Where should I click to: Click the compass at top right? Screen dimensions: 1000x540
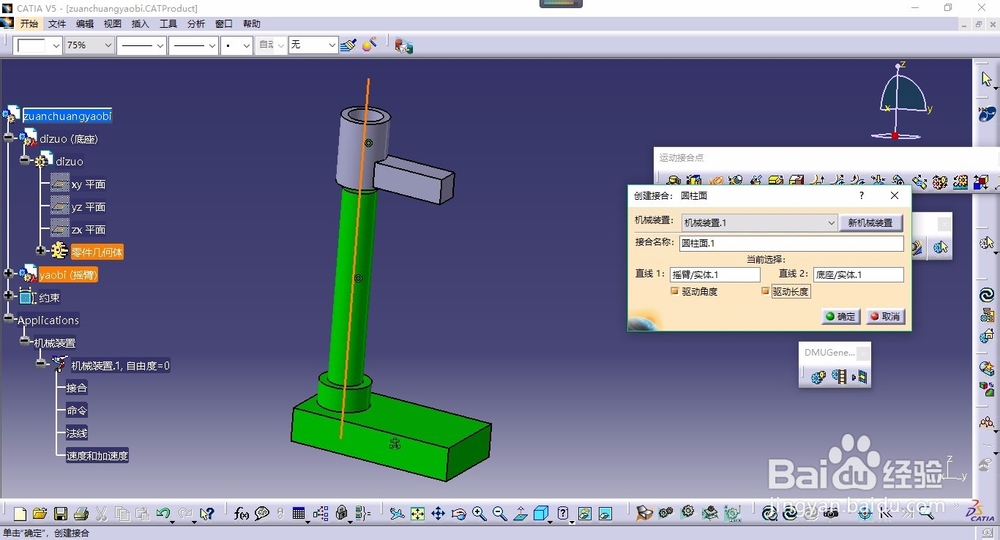[902, 102]
